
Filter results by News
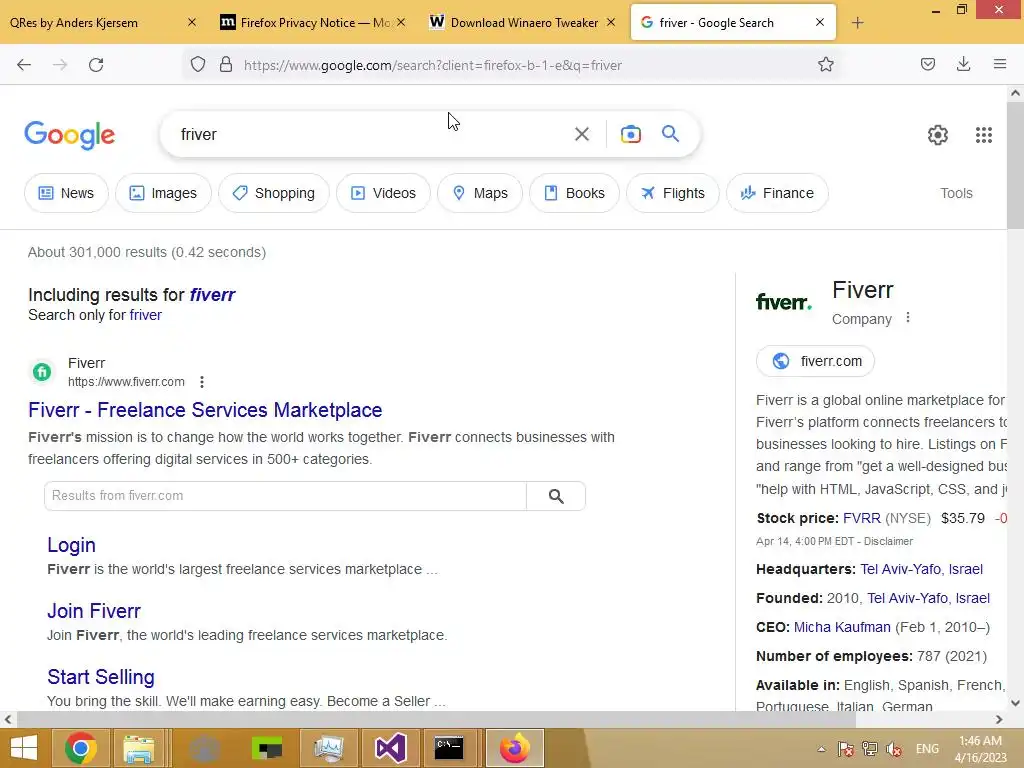click(x=66, y=193)
